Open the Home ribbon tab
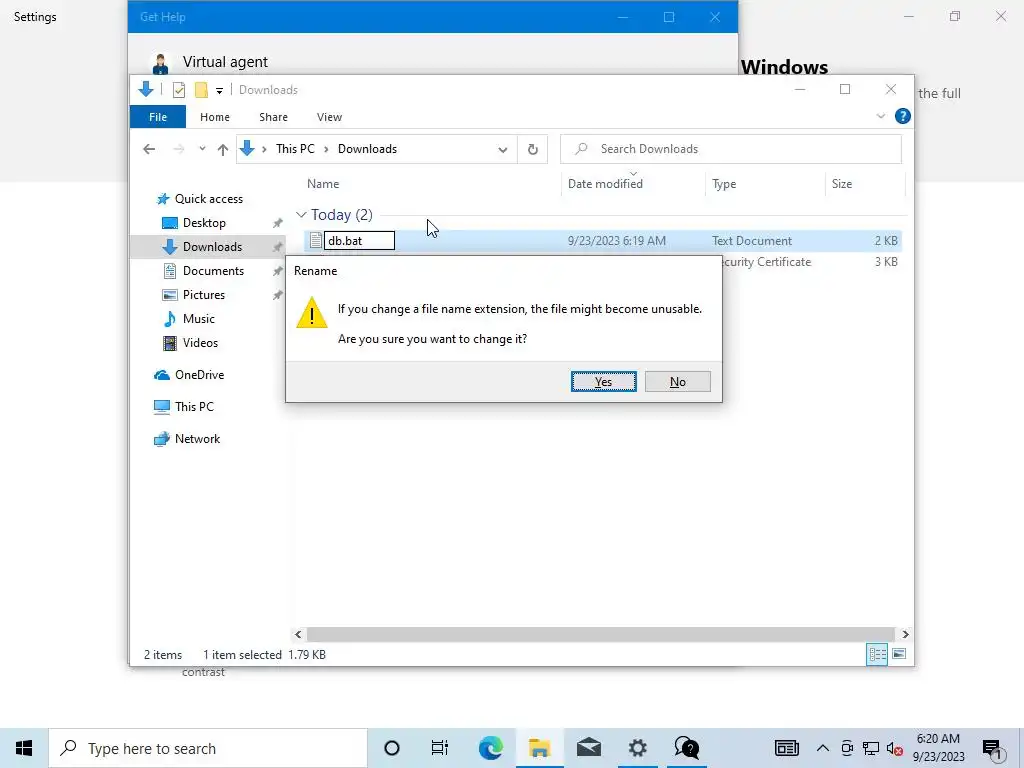This screenshot has width=1024, height=768. click(x=215, y=117)
